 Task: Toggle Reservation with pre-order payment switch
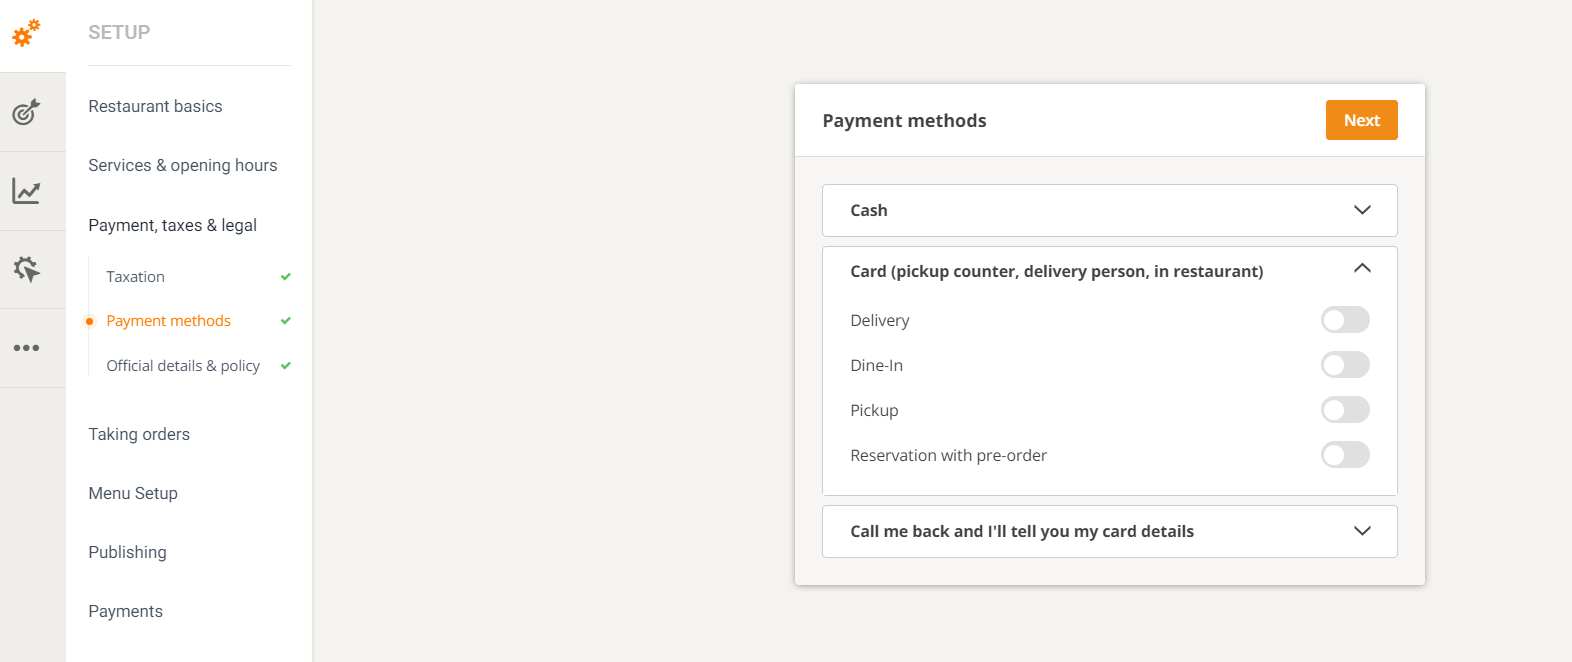tap(1345, 454)
